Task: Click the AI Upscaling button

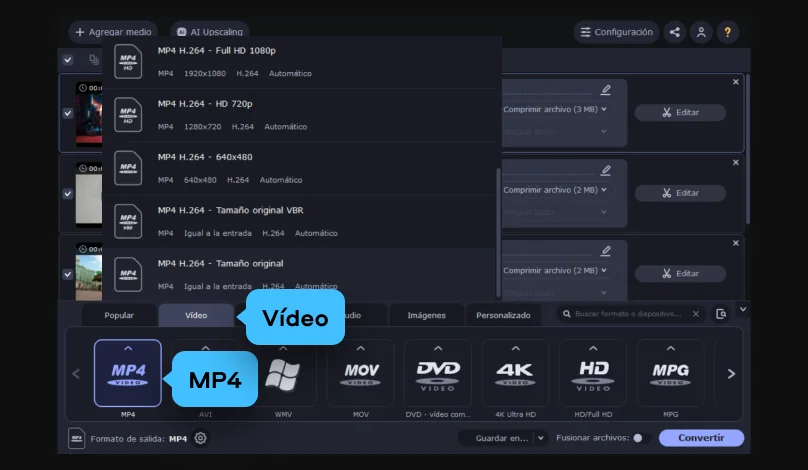Action: pyautogui.click(x=210, y=32)
